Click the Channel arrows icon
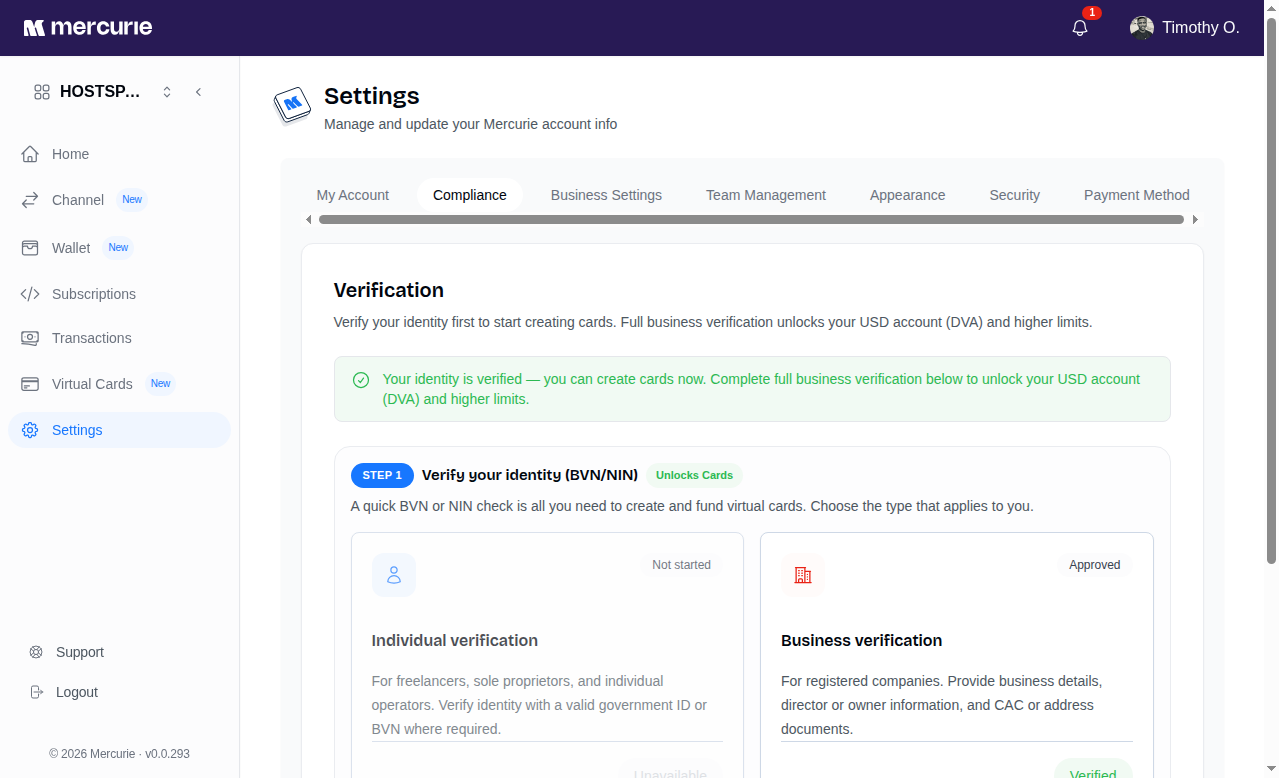The height and width of the screenshot is (778, 1279). tap(30, 200)
